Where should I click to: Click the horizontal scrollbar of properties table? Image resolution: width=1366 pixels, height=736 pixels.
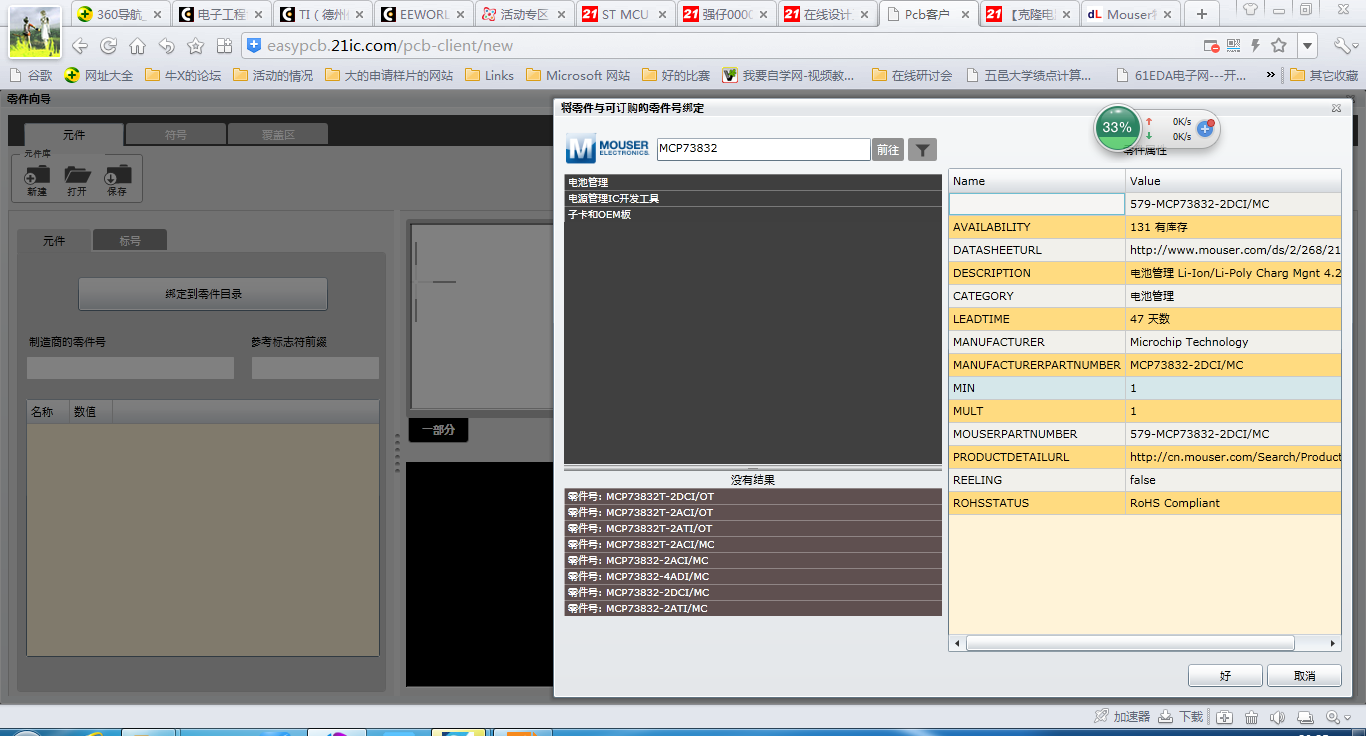point(1130,643)
